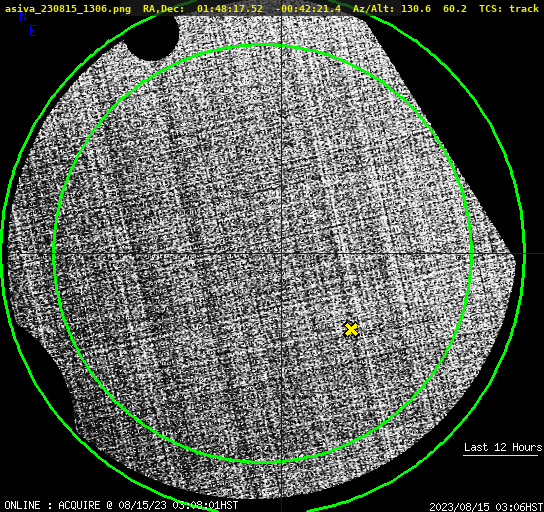Click the yellow X telescope pointing marker

[351, 330]
